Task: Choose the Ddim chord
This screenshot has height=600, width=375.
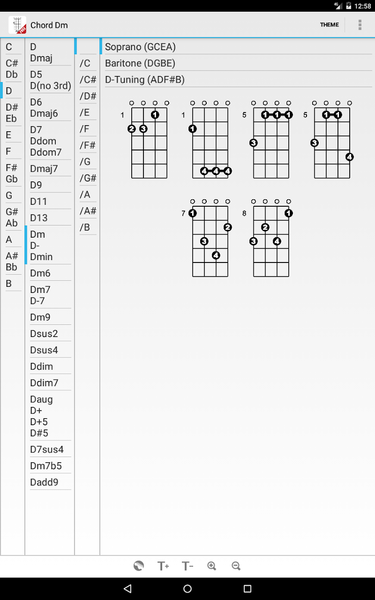Action: 50,367
